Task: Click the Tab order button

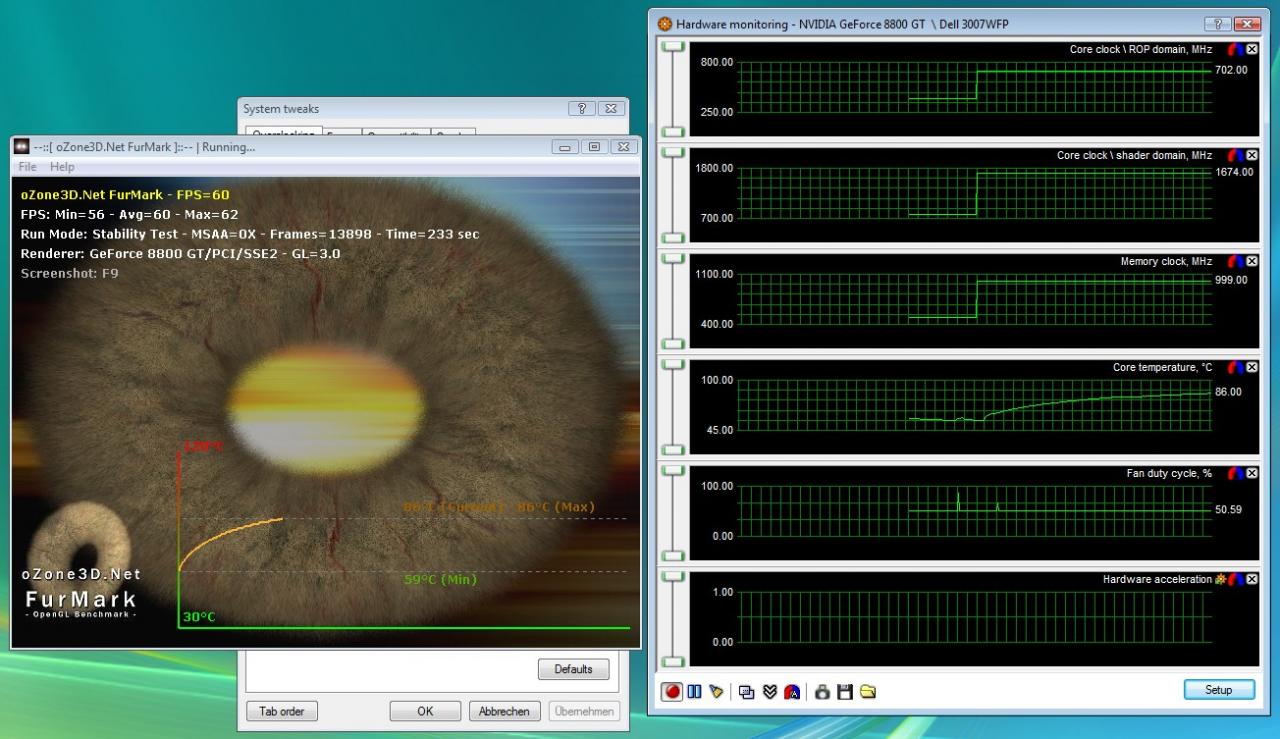Action: [282, 711]
